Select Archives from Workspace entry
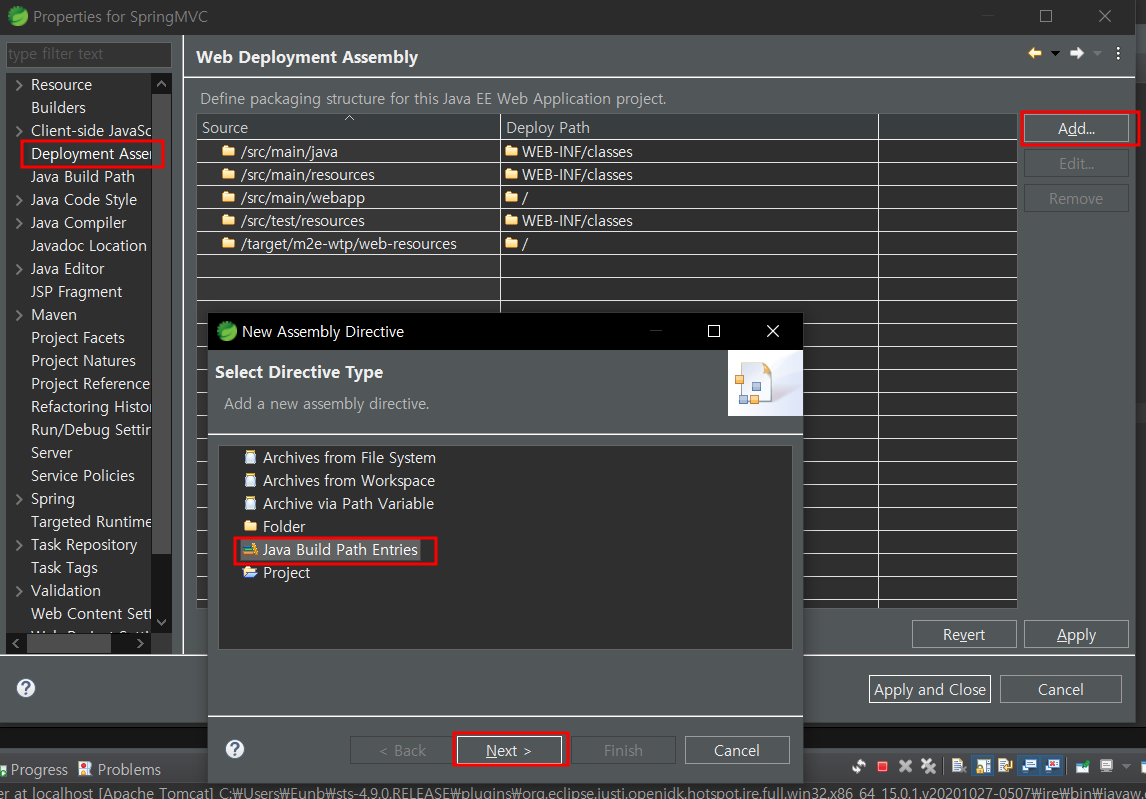Image resolution: width=1146 pixels, height=799 pixels. [339, 480]
